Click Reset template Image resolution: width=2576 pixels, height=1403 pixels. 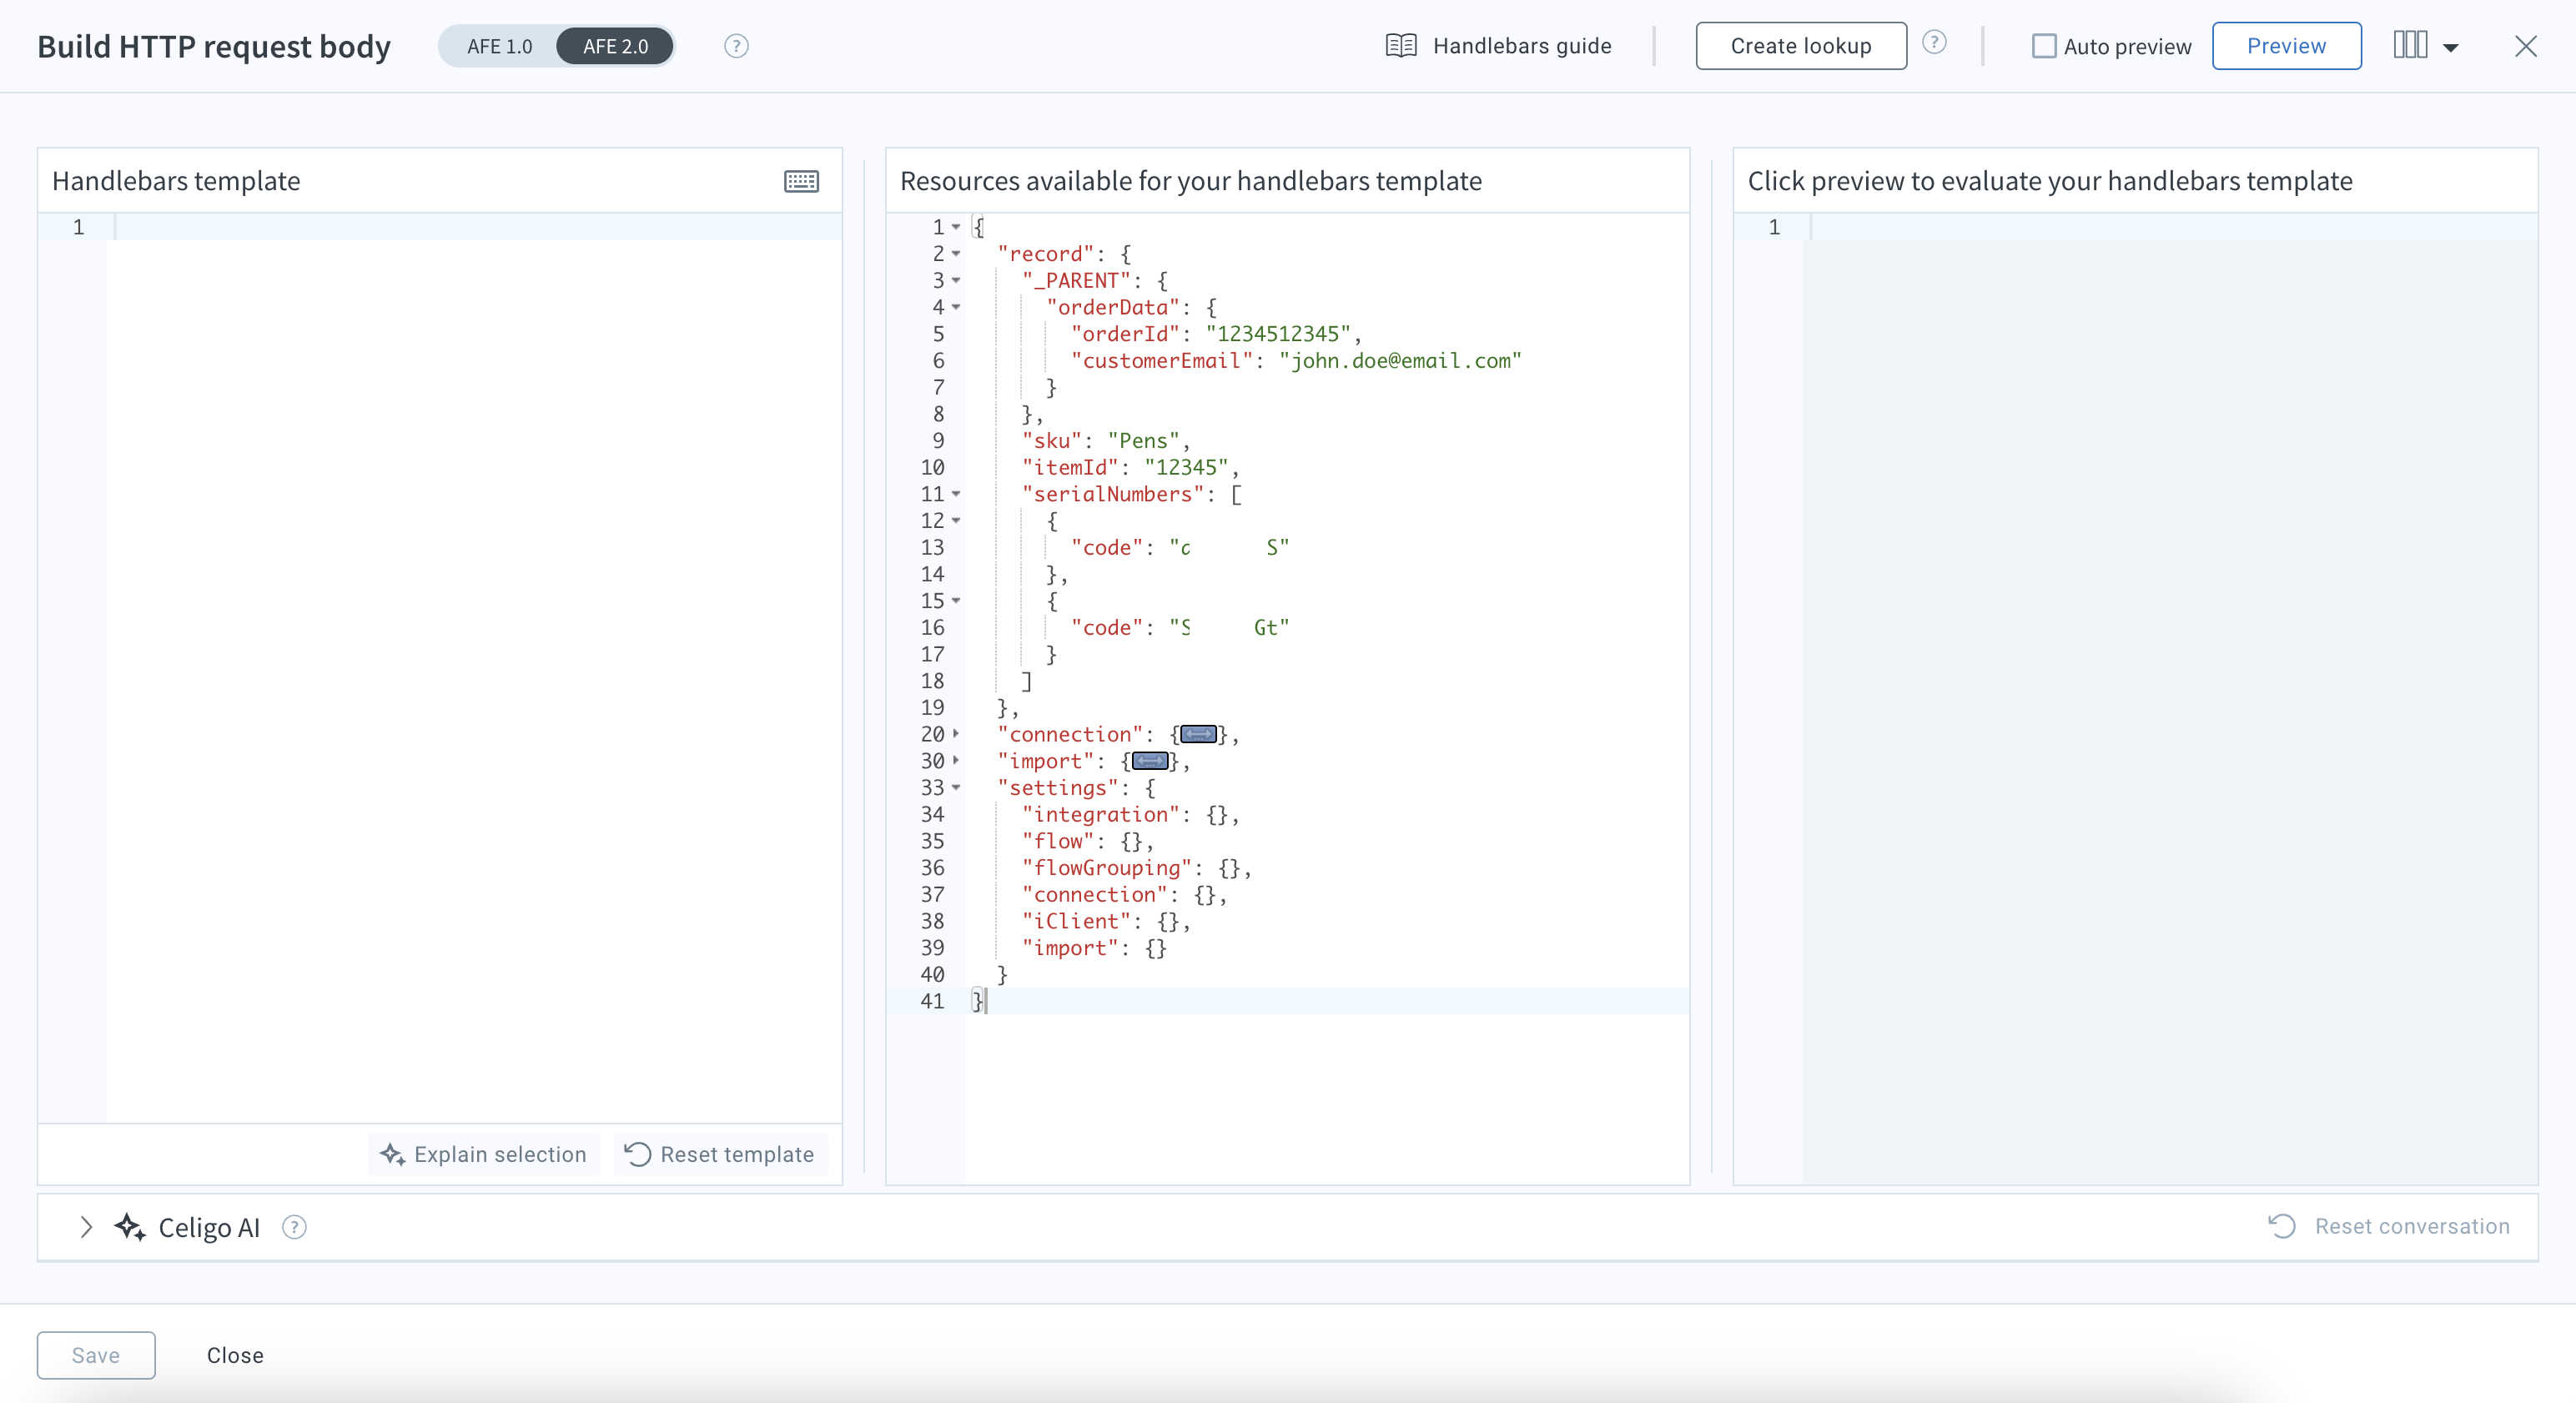coord(720,1154)
